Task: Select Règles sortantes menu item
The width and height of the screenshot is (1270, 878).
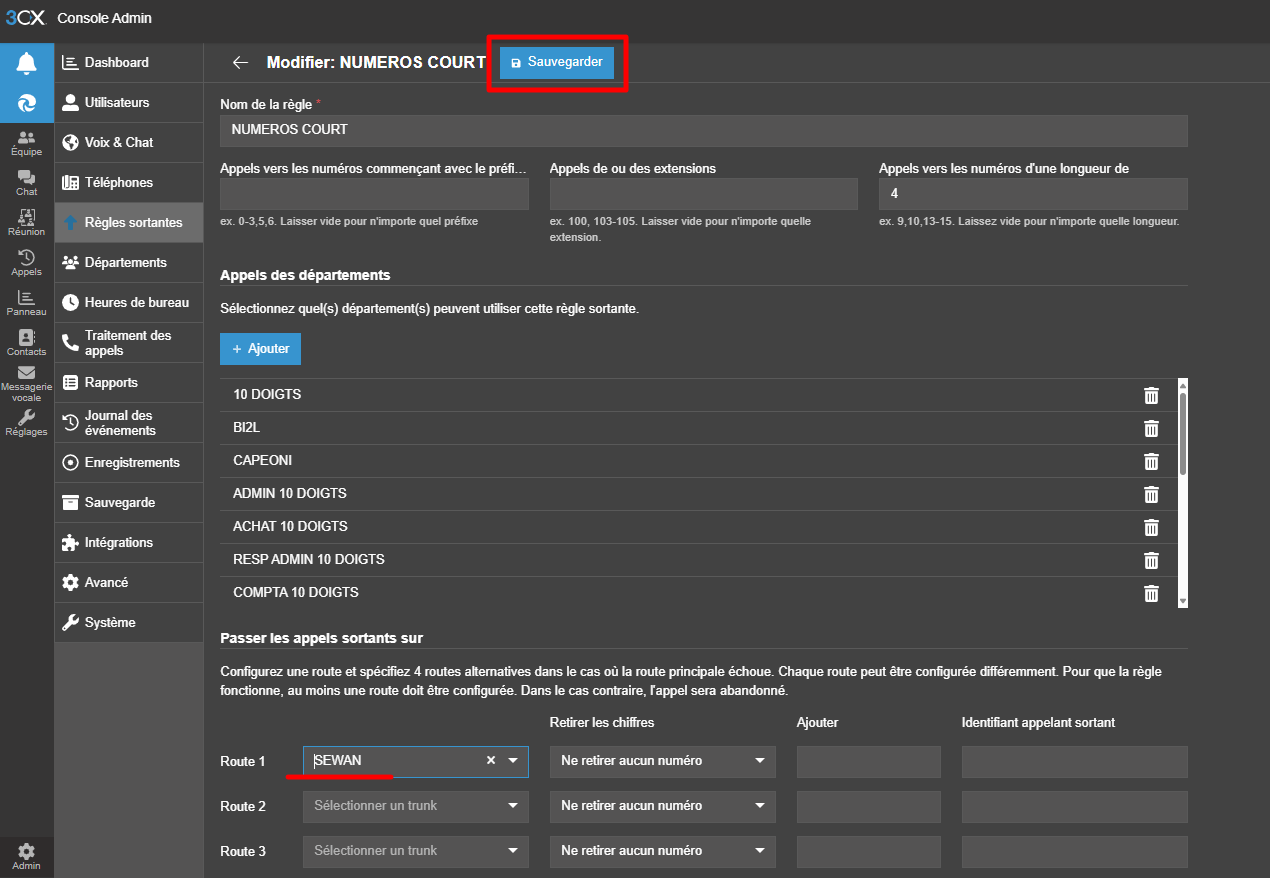Action: click(129, 222)
